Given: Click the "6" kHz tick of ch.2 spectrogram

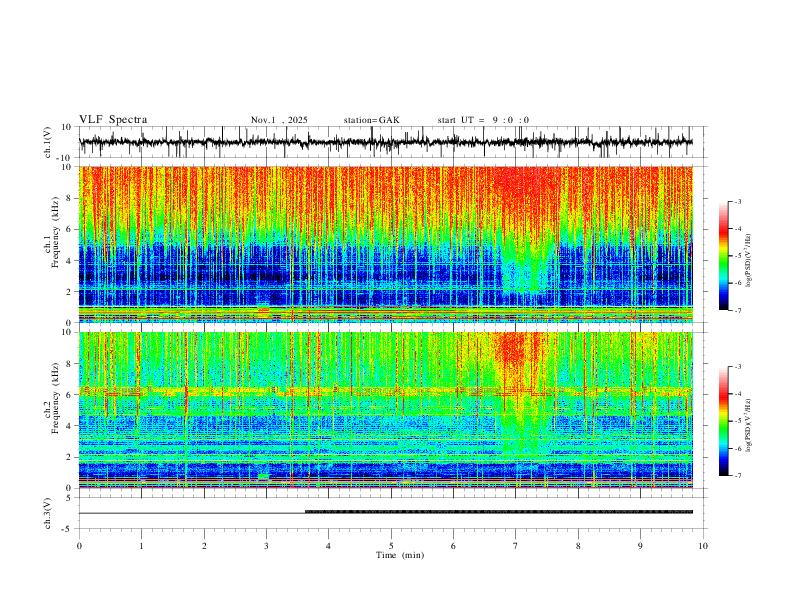Looking at the screenshot, I should 69,394.
